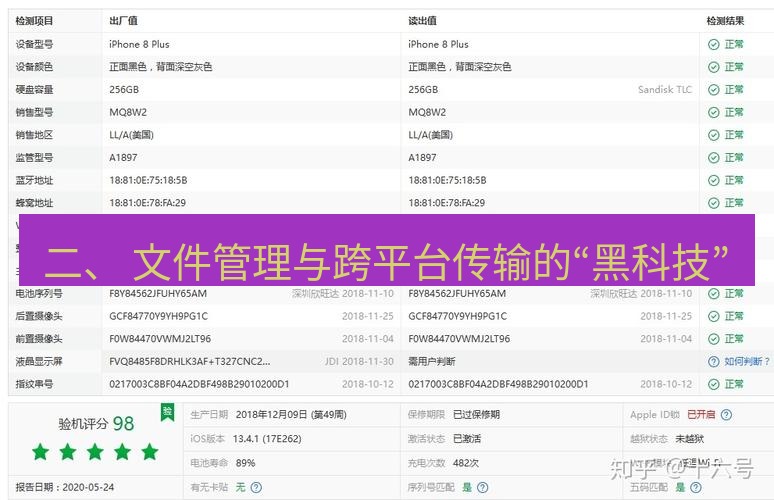This screenshot has height=500, width=774.
Task: Click factory Bluetooth address 18:81:0E:75:18:5B
Action: pyautogui.click(x=148, y=181)
